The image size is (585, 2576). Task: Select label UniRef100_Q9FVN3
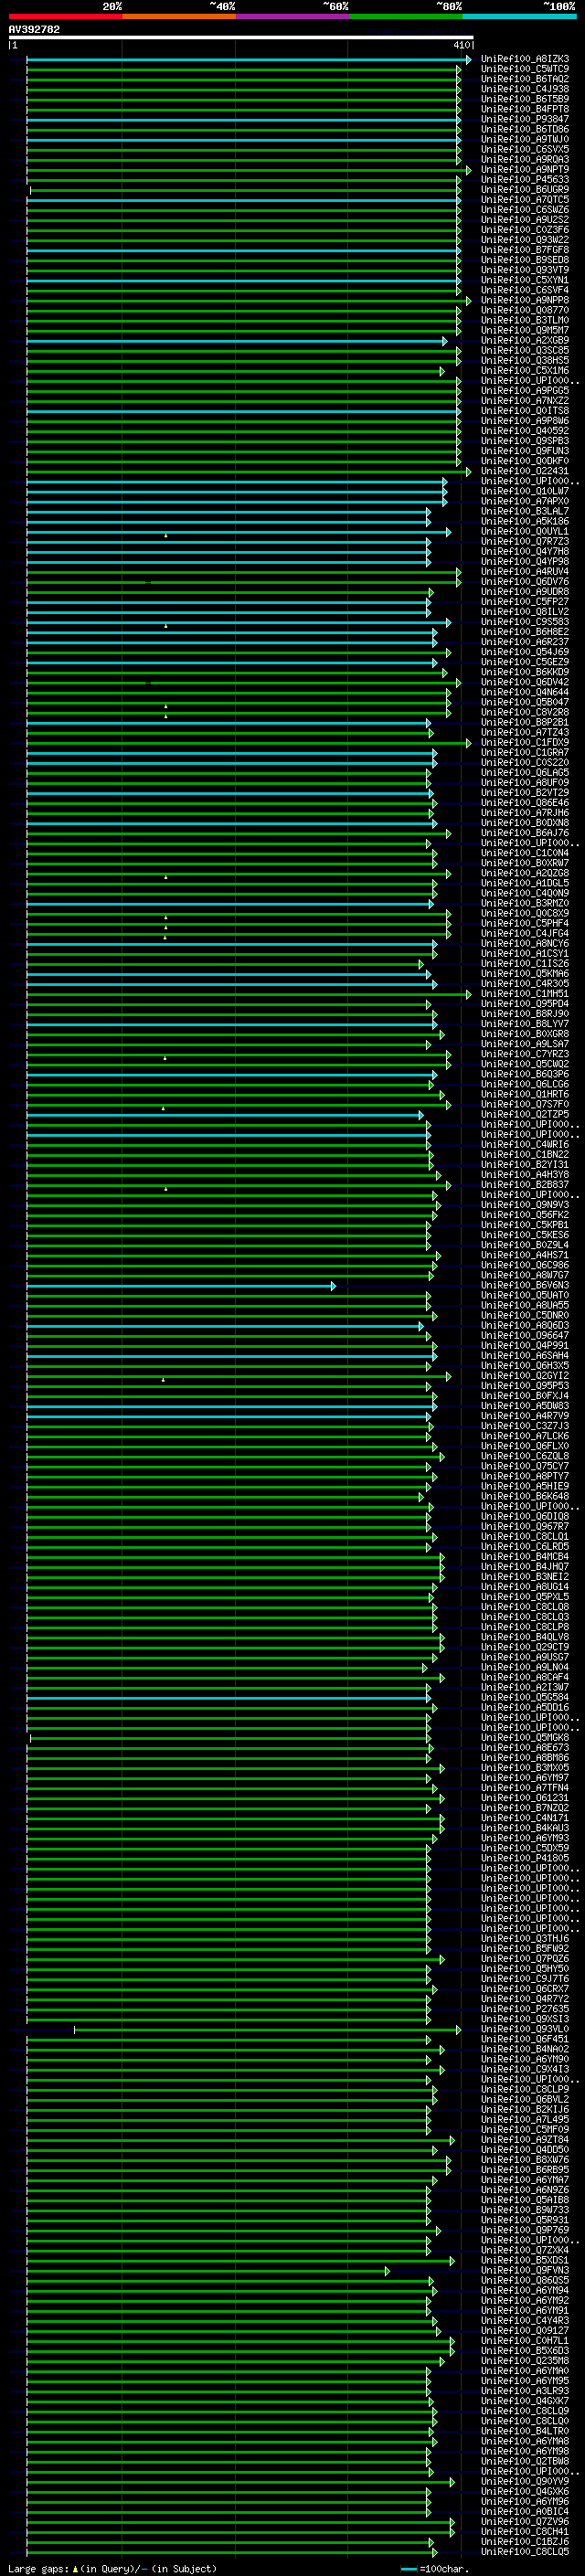pos(525,2270)
